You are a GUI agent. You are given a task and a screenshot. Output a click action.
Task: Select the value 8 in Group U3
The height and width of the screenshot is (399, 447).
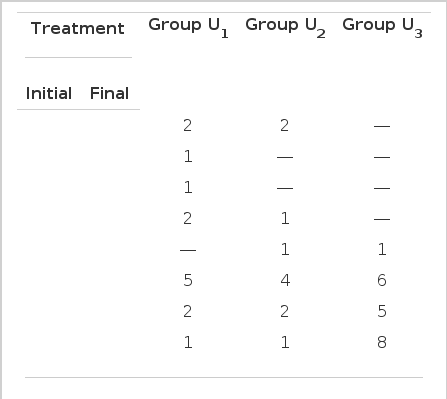pos(382,342)
